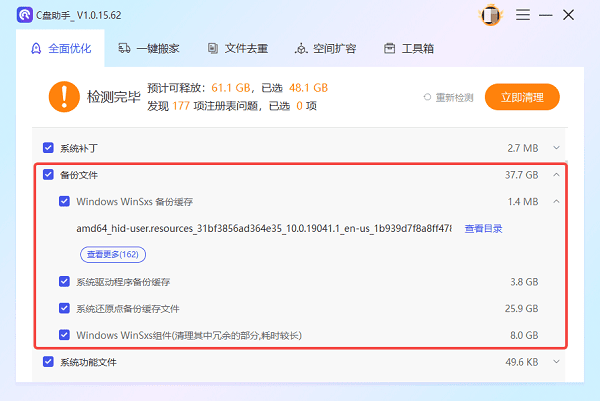Image resolution: width=600 pixels, height=401 pixels.
Task: Click the 8.0 GB size value
Action: pyautogui.click(x=524, y=335)
